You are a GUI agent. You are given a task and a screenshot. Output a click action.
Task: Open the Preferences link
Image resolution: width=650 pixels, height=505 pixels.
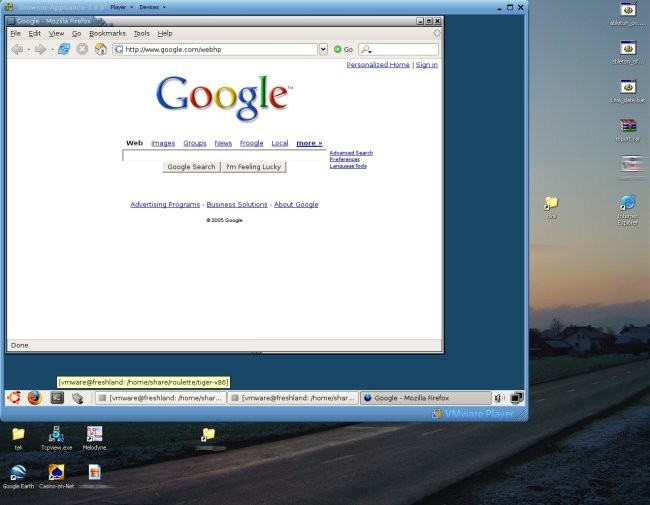point(344,159)
